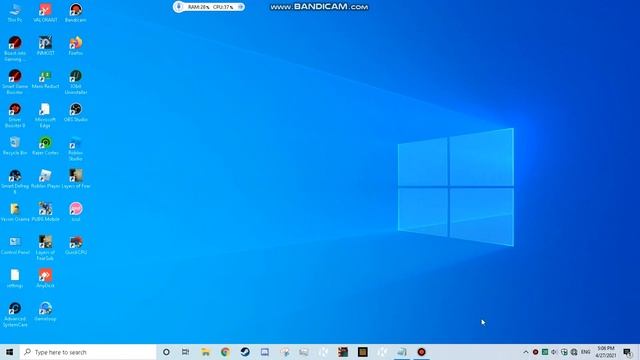Open AnyDesk desktop shortcut

[45, 278]
